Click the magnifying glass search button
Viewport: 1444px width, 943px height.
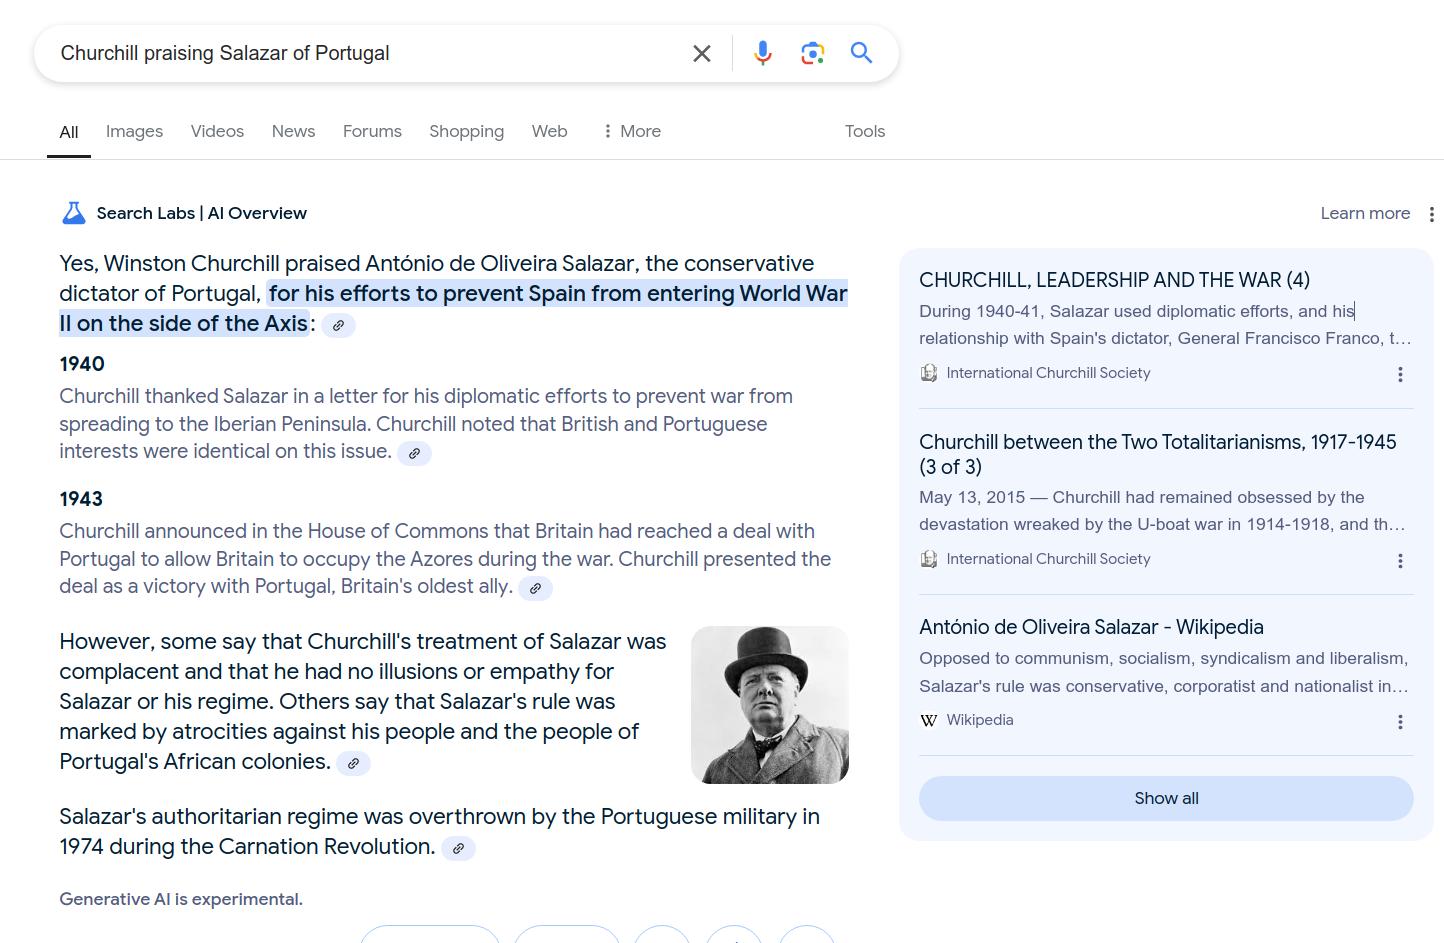click(861, 54)
